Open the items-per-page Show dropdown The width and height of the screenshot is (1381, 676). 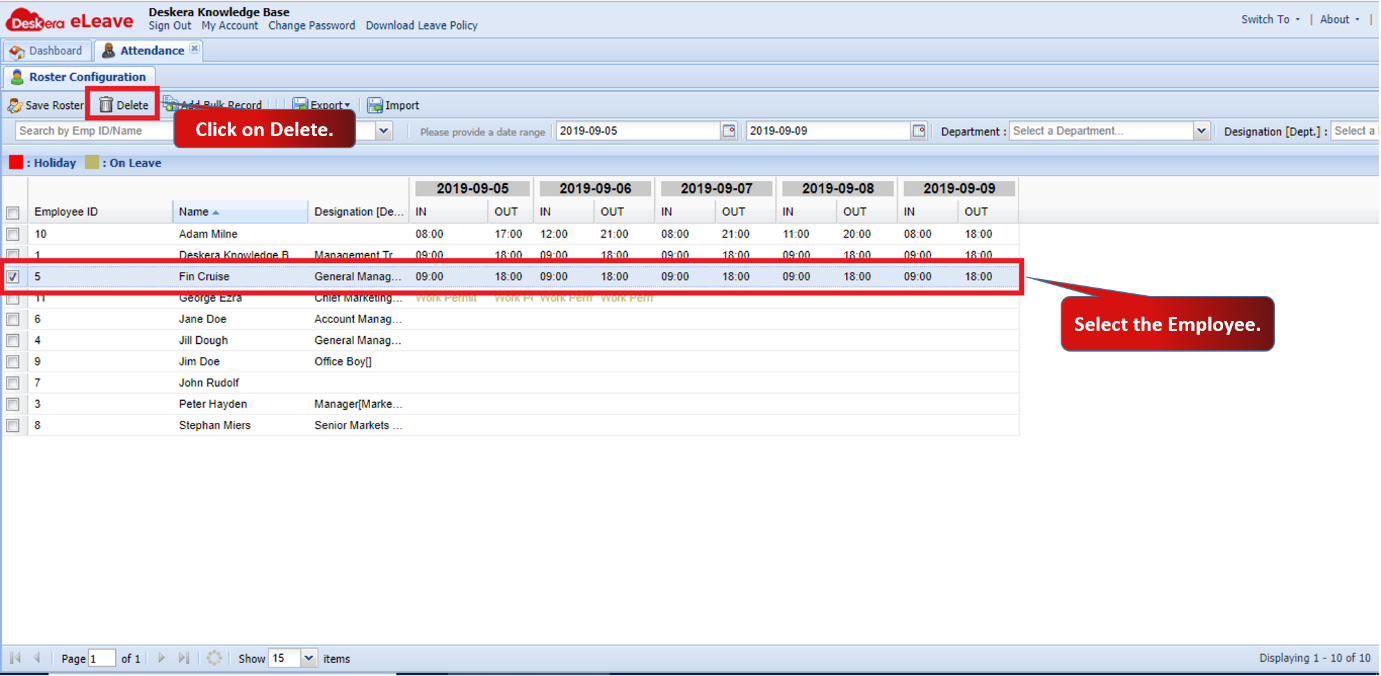[309, 658]
